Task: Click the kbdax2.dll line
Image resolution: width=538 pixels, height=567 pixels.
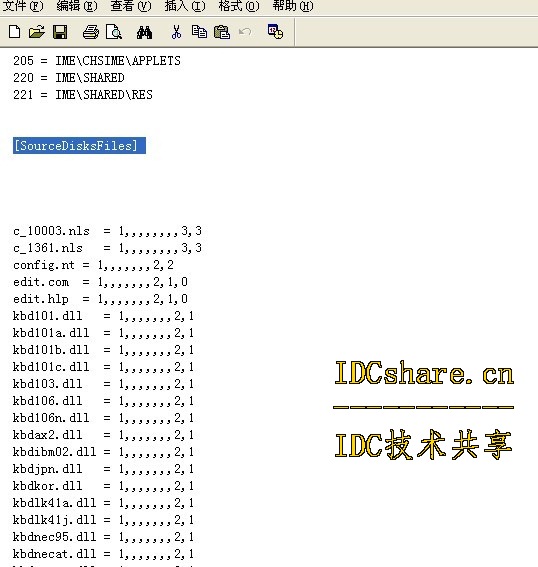Action: 103,435
